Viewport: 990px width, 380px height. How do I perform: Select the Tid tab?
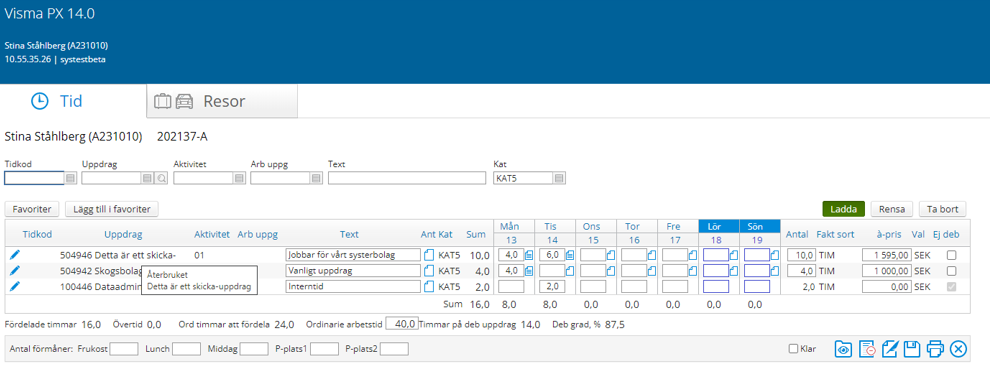[73, 101]
